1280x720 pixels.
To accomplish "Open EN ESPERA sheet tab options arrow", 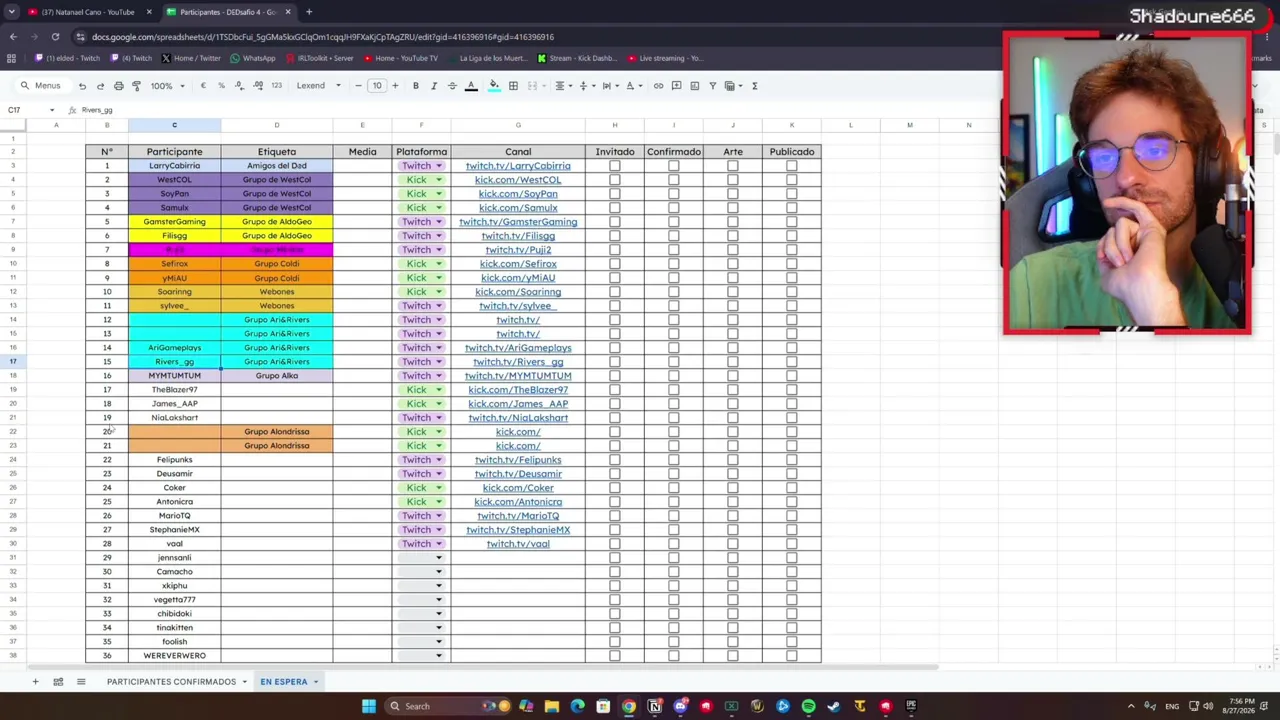I will pos(316,682).
